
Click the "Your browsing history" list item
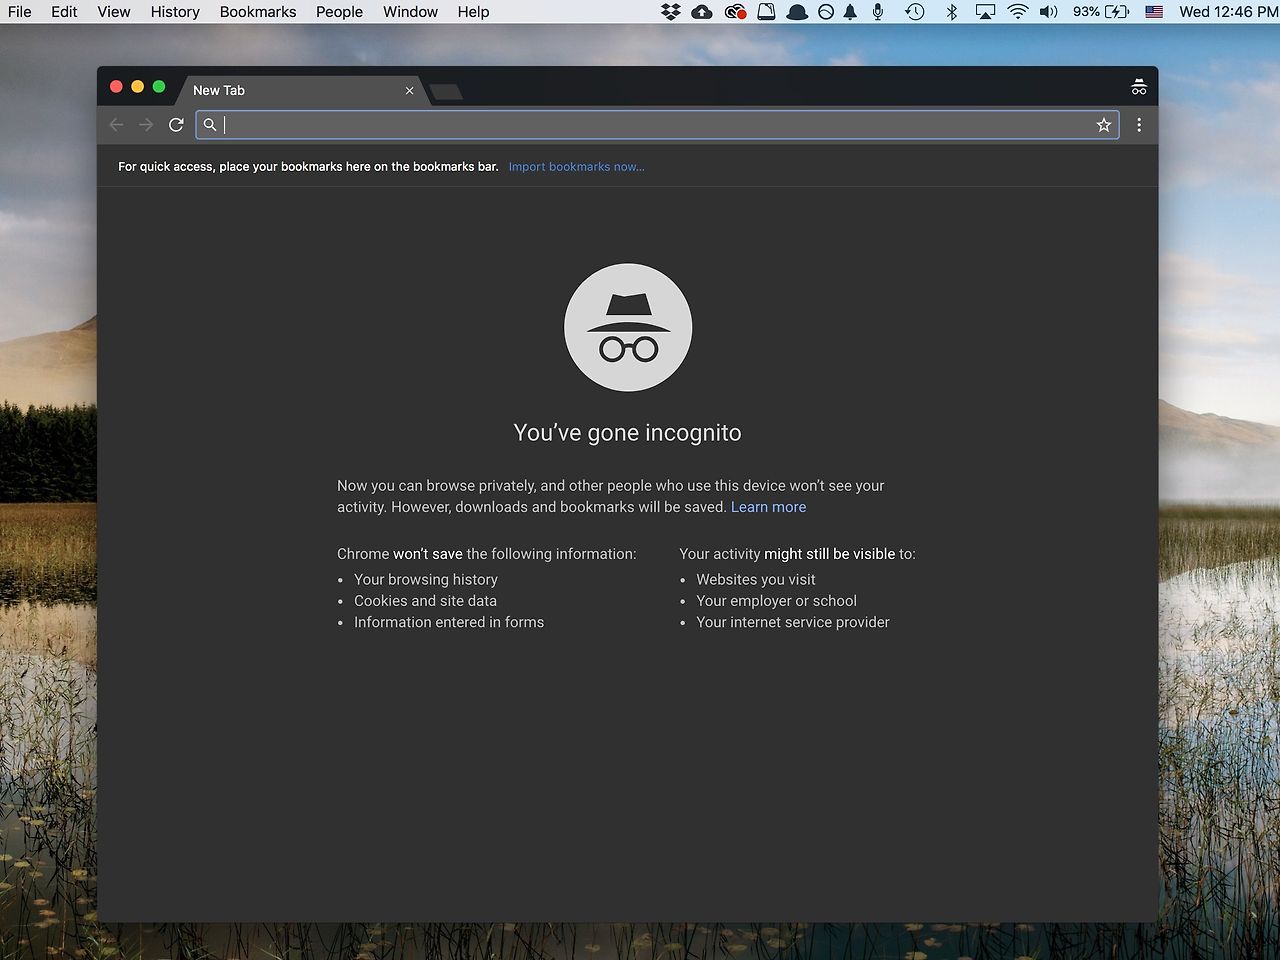pyautogui.click(x=426, y=579)
